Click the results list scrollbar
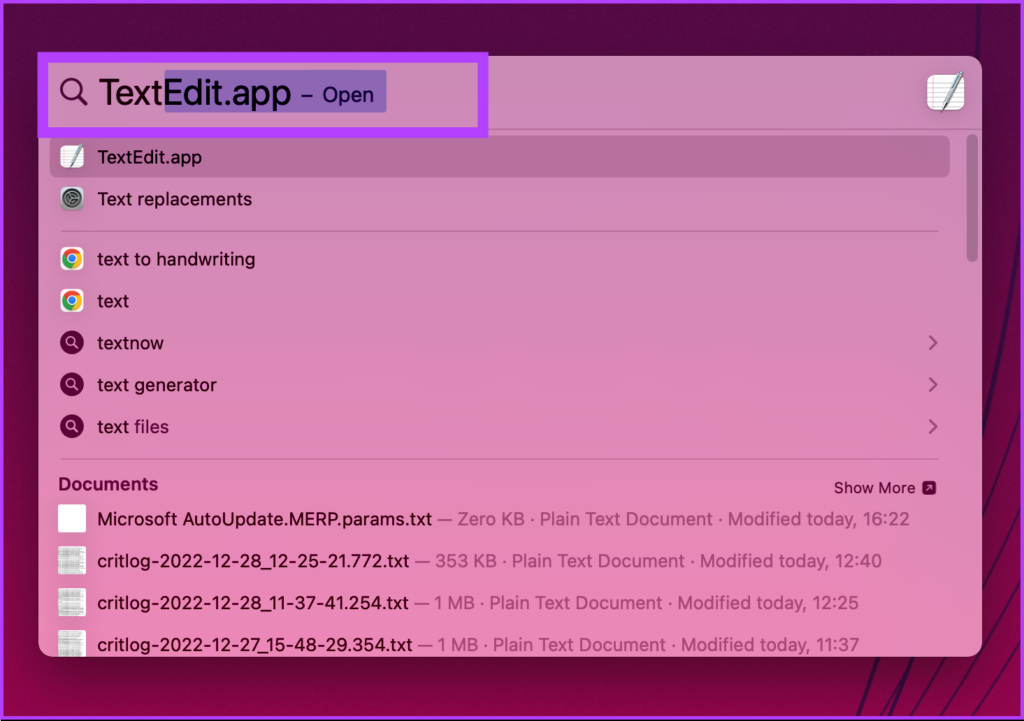Screen dimensions: 1024x721 click(x=972, y=200)
